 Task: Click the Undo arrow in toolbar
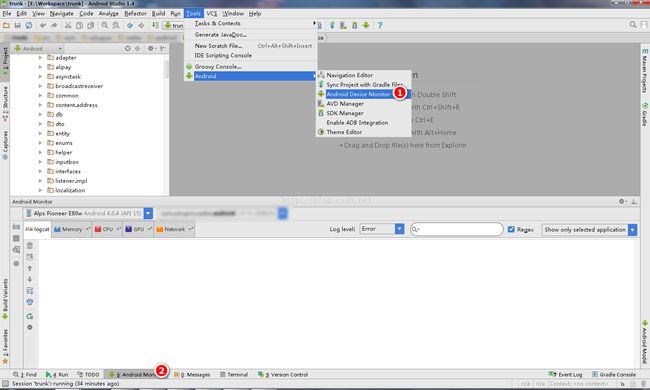pyautogui.click(x=43, y=25)
